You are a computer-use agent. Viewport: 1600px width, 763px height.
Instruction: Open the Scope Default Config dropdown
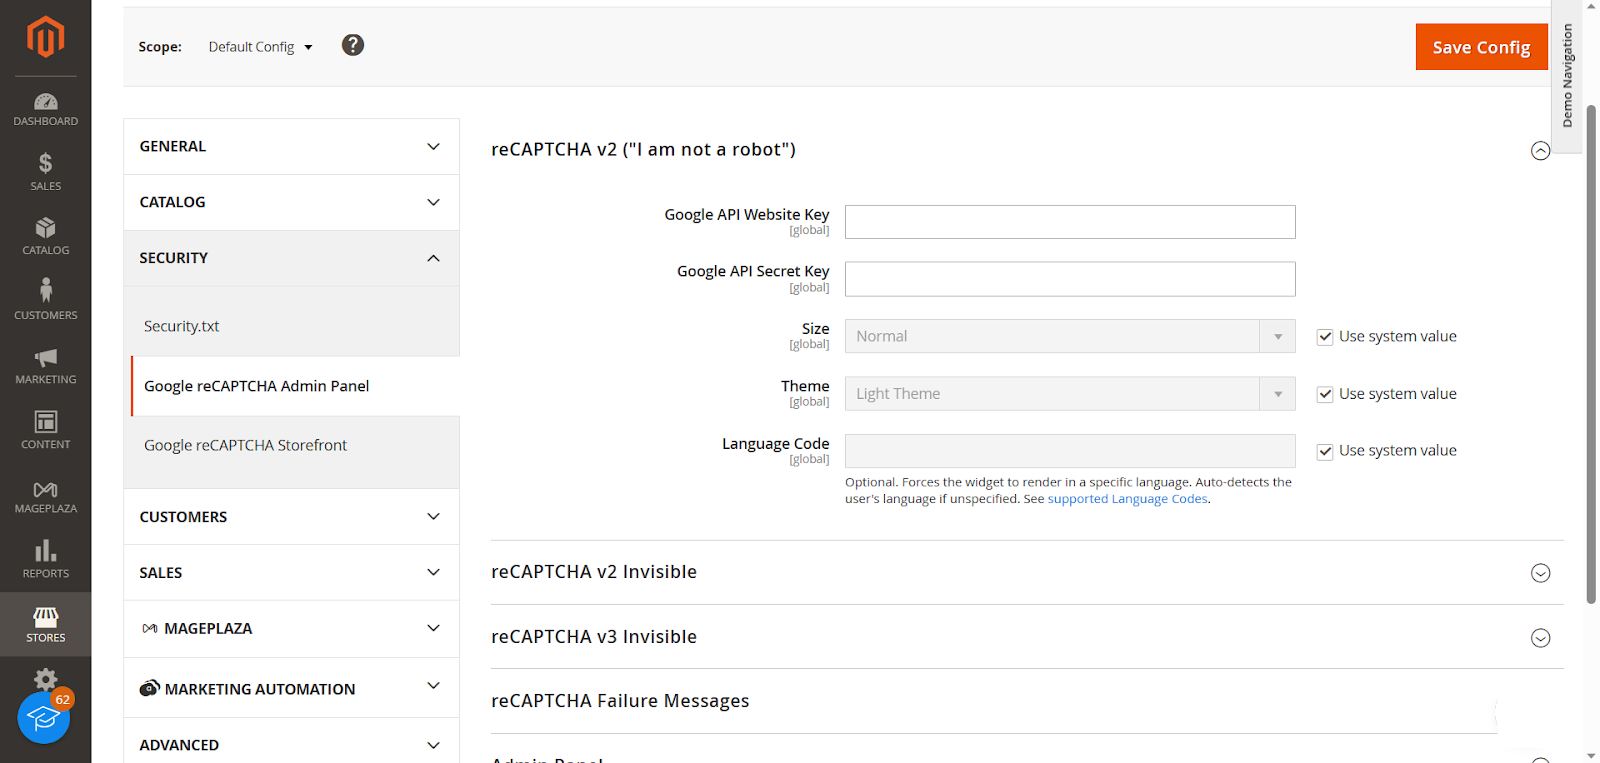tap(260, 47)
